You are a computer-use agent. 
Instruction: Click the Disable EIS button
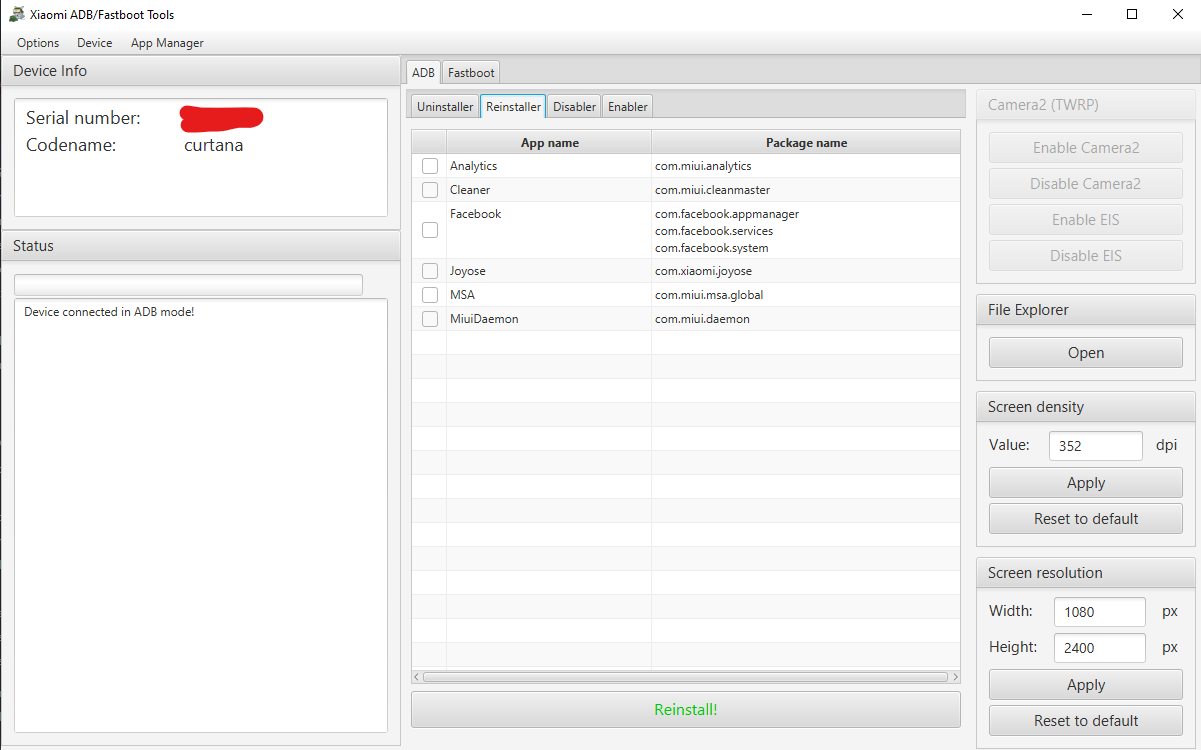(x=1086, y=256)
